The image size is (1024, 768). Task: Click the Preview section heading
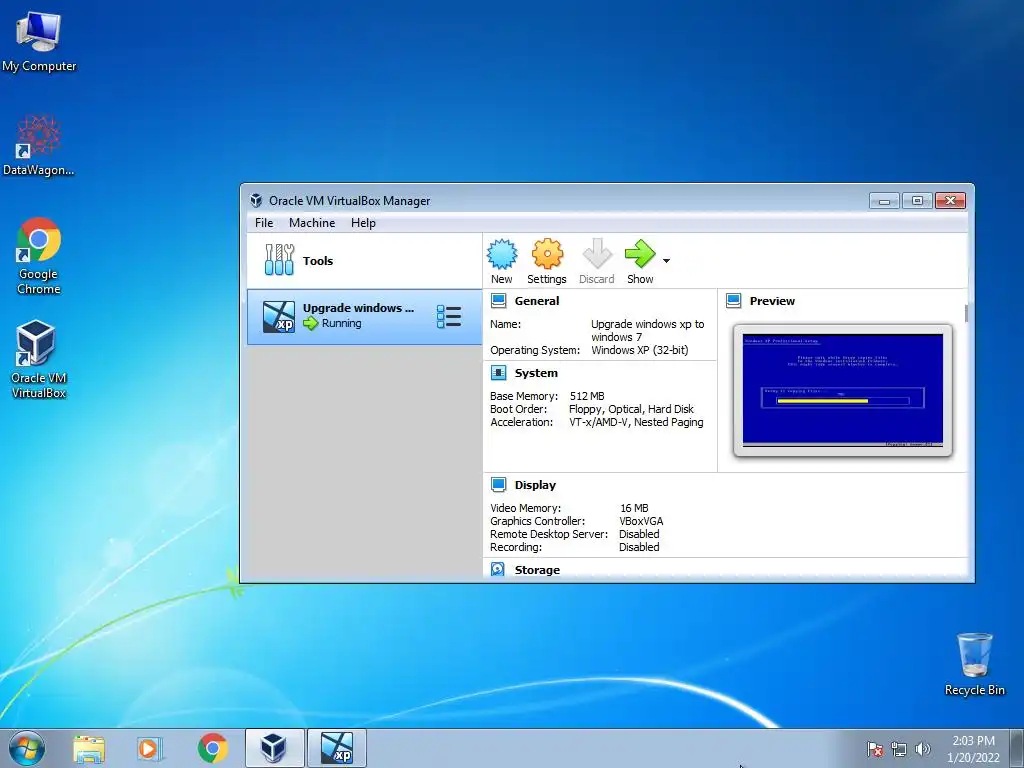coord(772,301)
